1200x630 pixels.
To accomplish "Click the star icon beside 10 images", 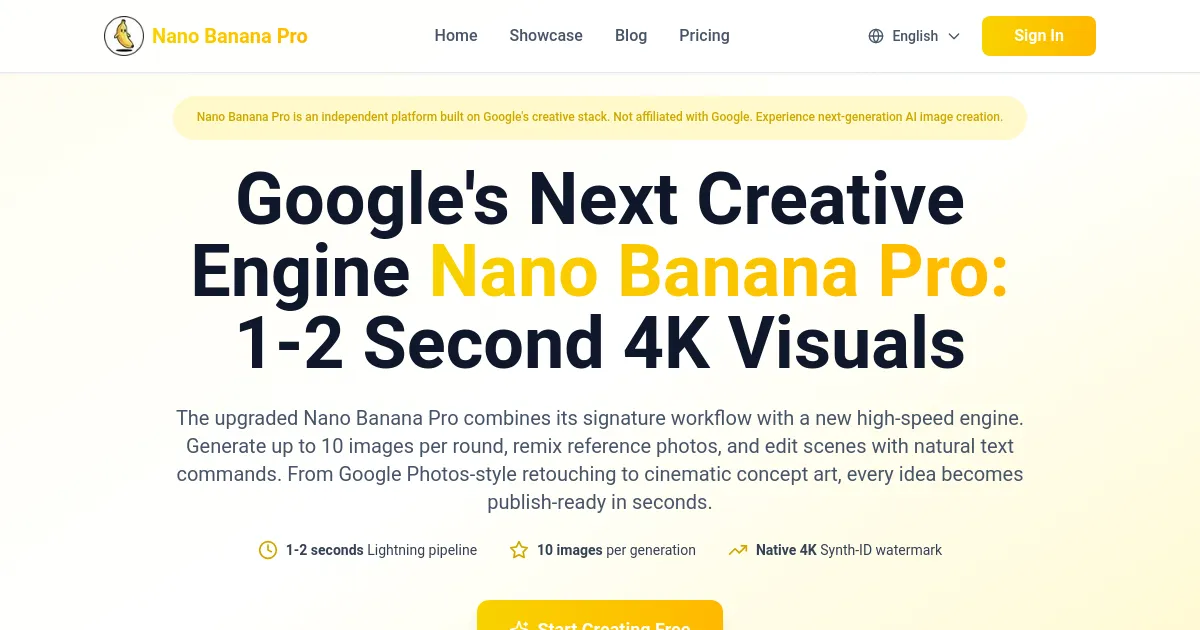I will (519, 550).
